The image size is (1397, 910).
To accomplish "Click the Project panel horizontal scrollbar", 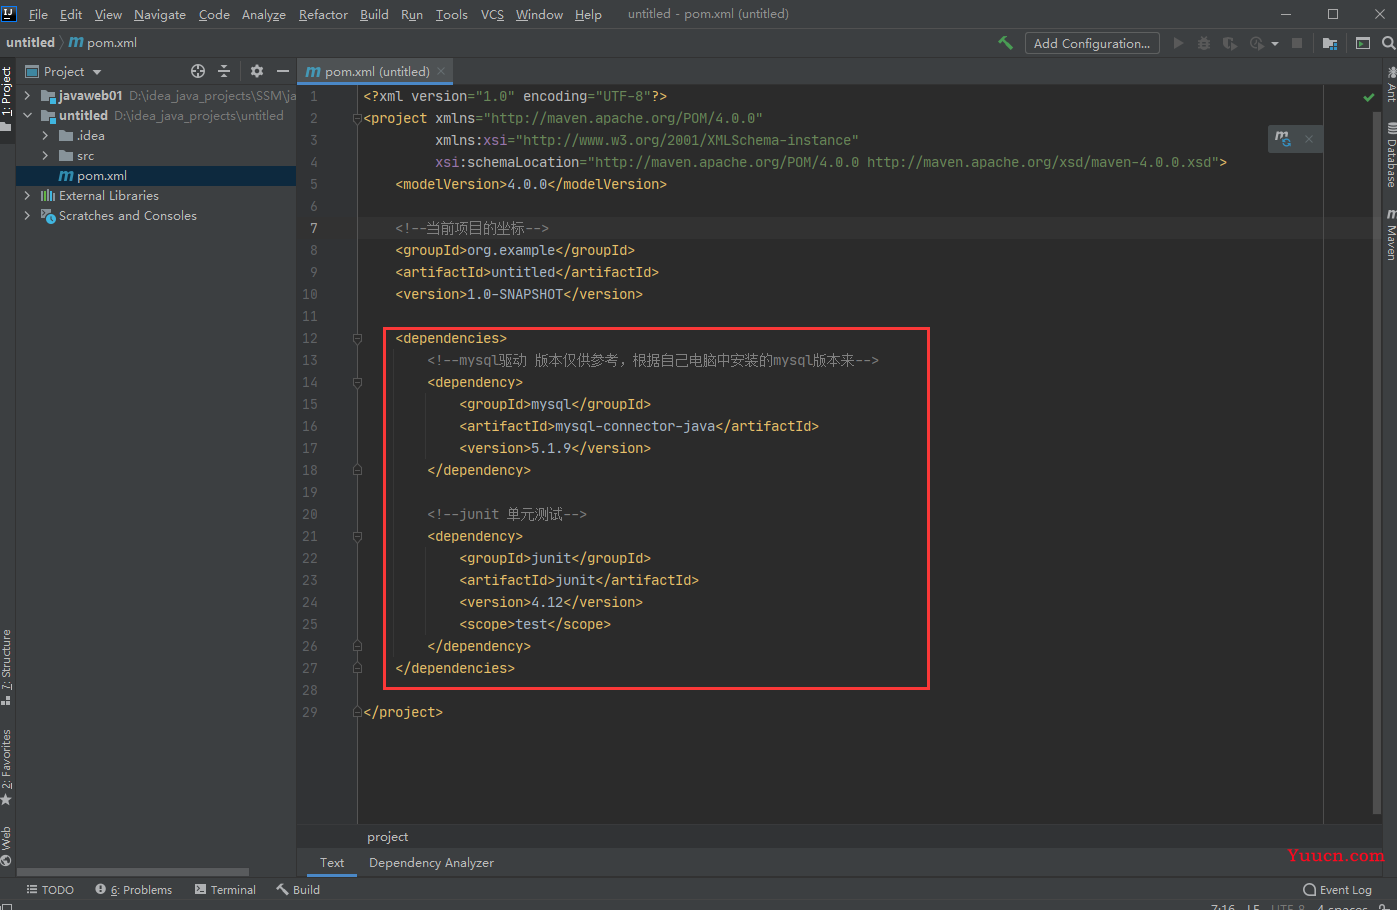I will click(133, 872).
